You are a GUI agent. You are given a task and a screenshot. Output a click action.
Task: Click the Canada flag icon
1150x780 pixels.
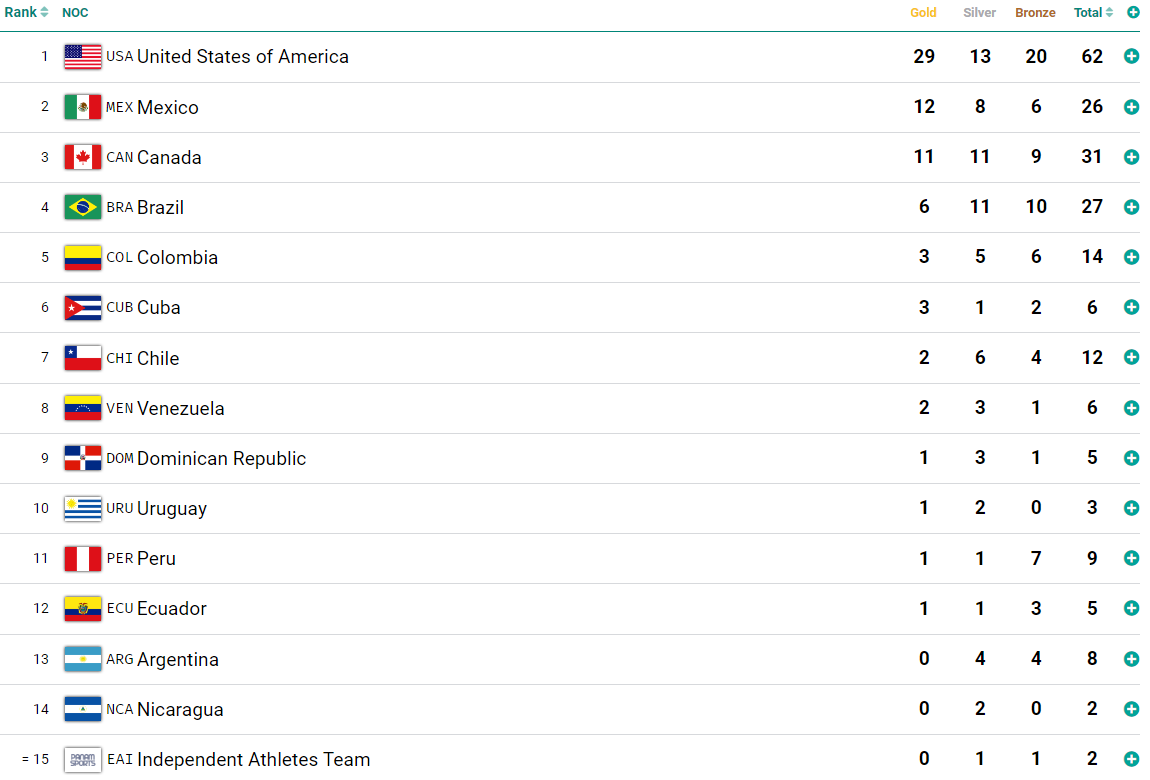click(83, 157)
